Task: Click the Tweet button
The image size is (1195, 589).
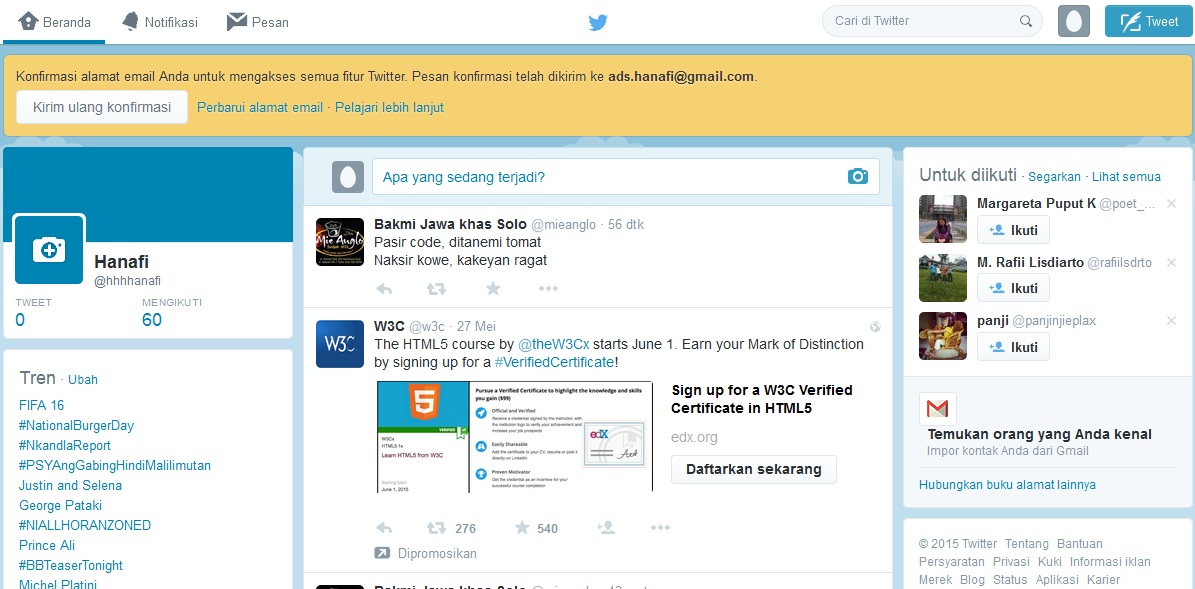Action: (x=1149, y=21)
